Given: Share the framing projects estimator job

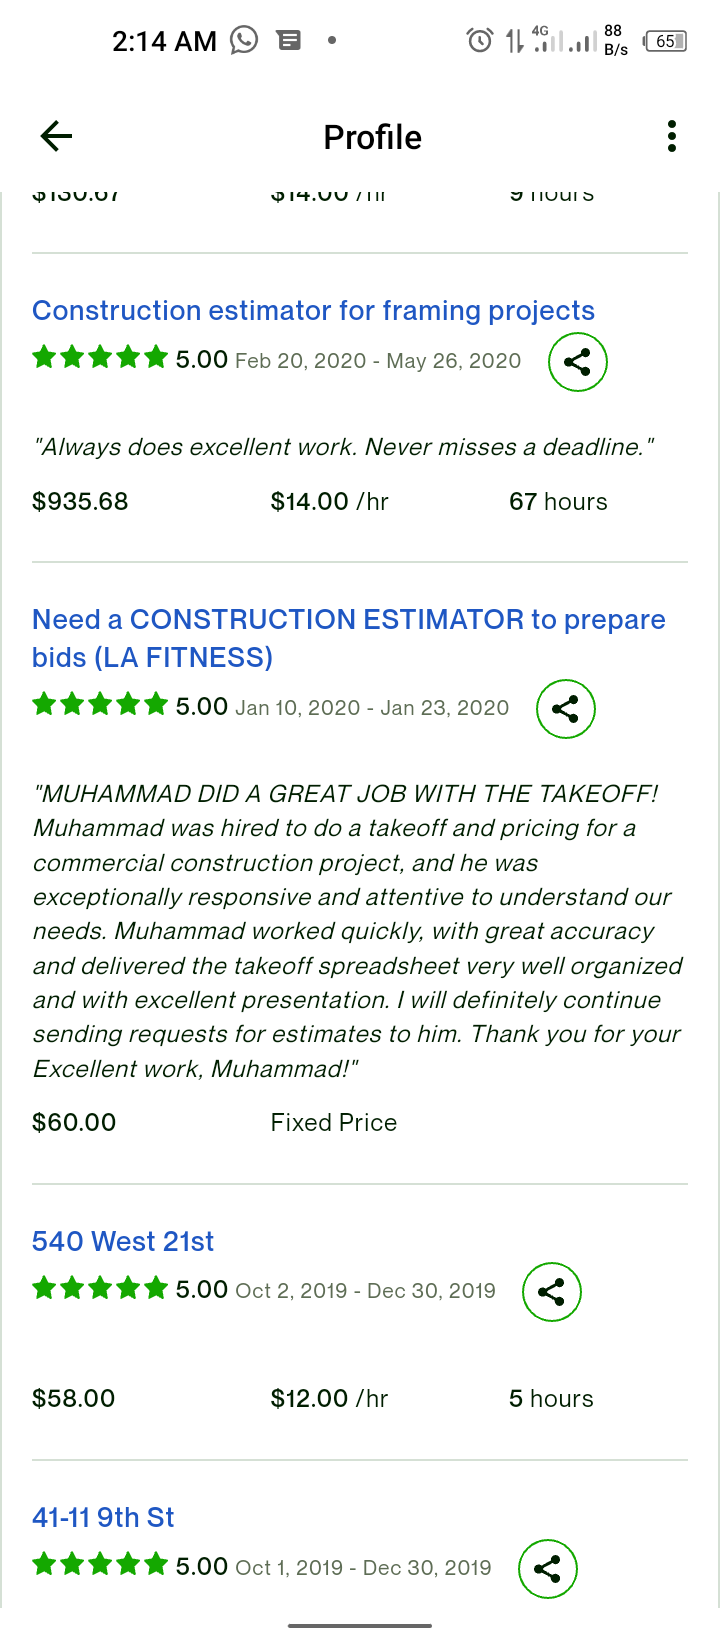Looking at the screenshot, I should (x=577, y=362).
